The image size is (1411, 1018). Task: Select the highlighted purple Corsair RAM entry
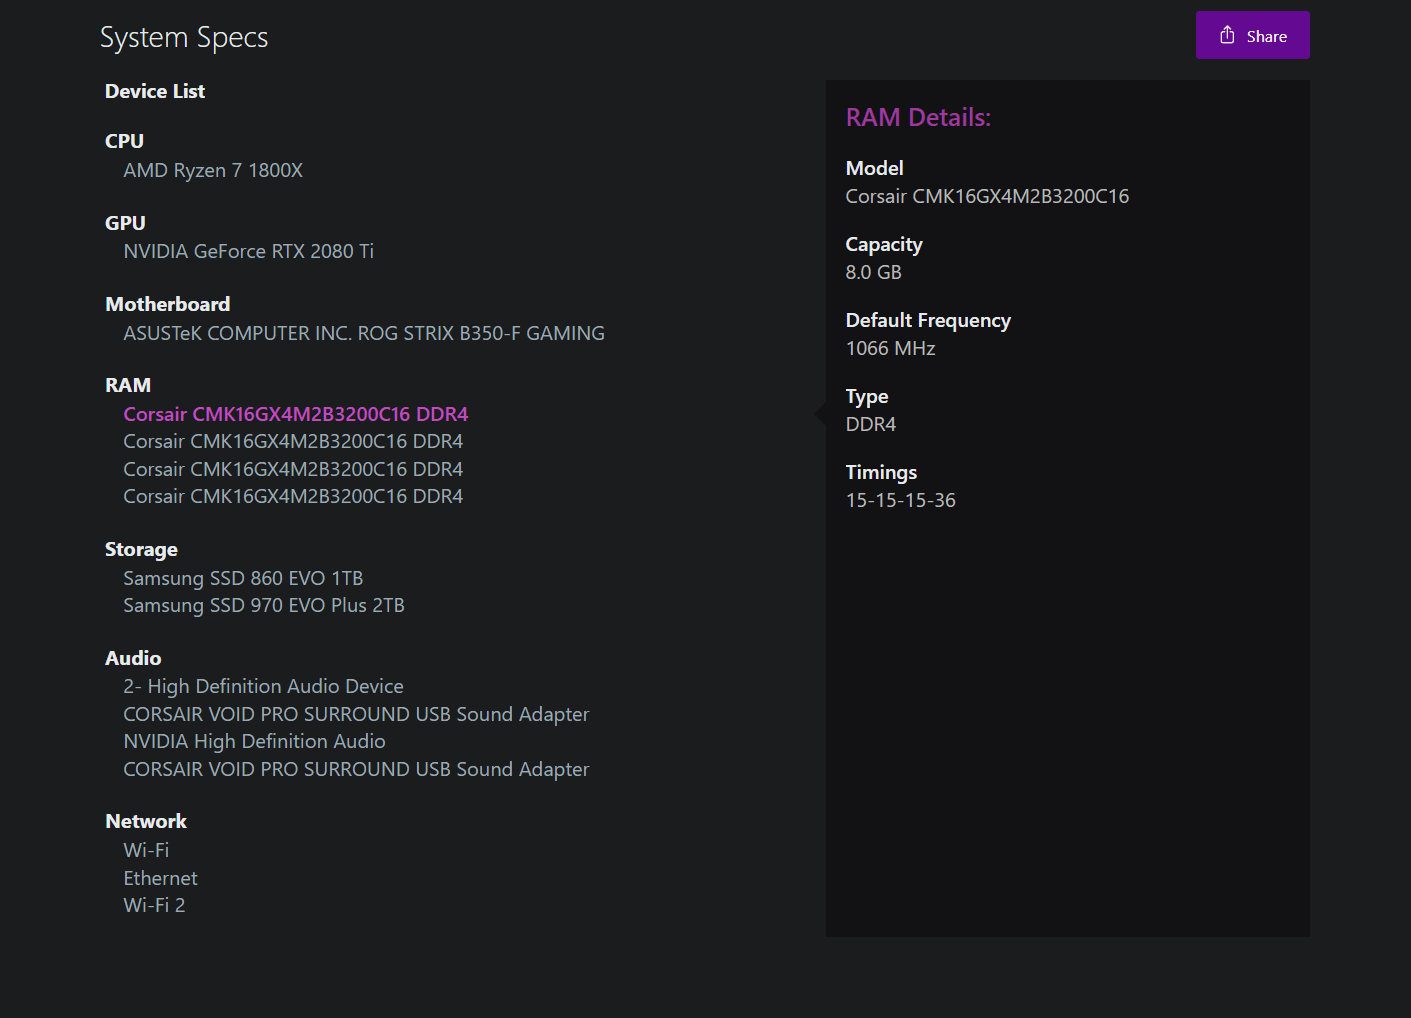(x=296, y=415)
